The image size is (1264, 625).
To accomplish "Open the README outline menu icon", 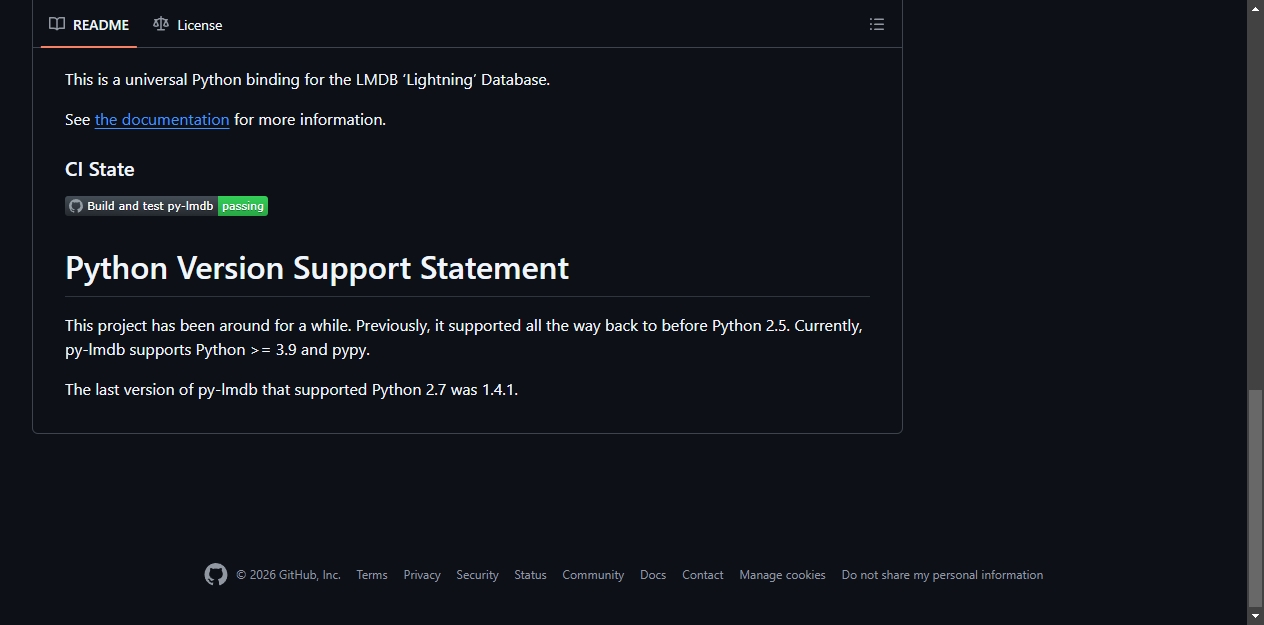I will tap(877, 24).
